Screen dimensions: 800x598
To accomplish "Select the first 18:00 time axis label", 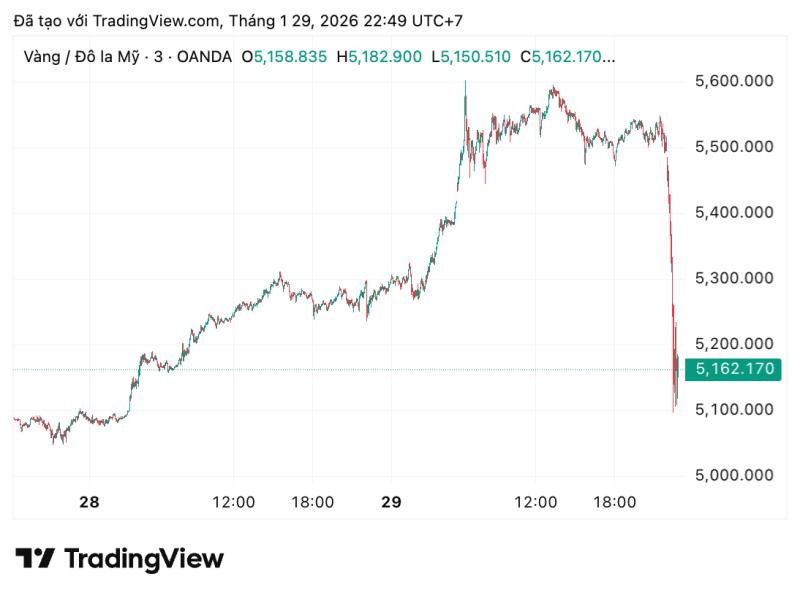I will point(313,503).
